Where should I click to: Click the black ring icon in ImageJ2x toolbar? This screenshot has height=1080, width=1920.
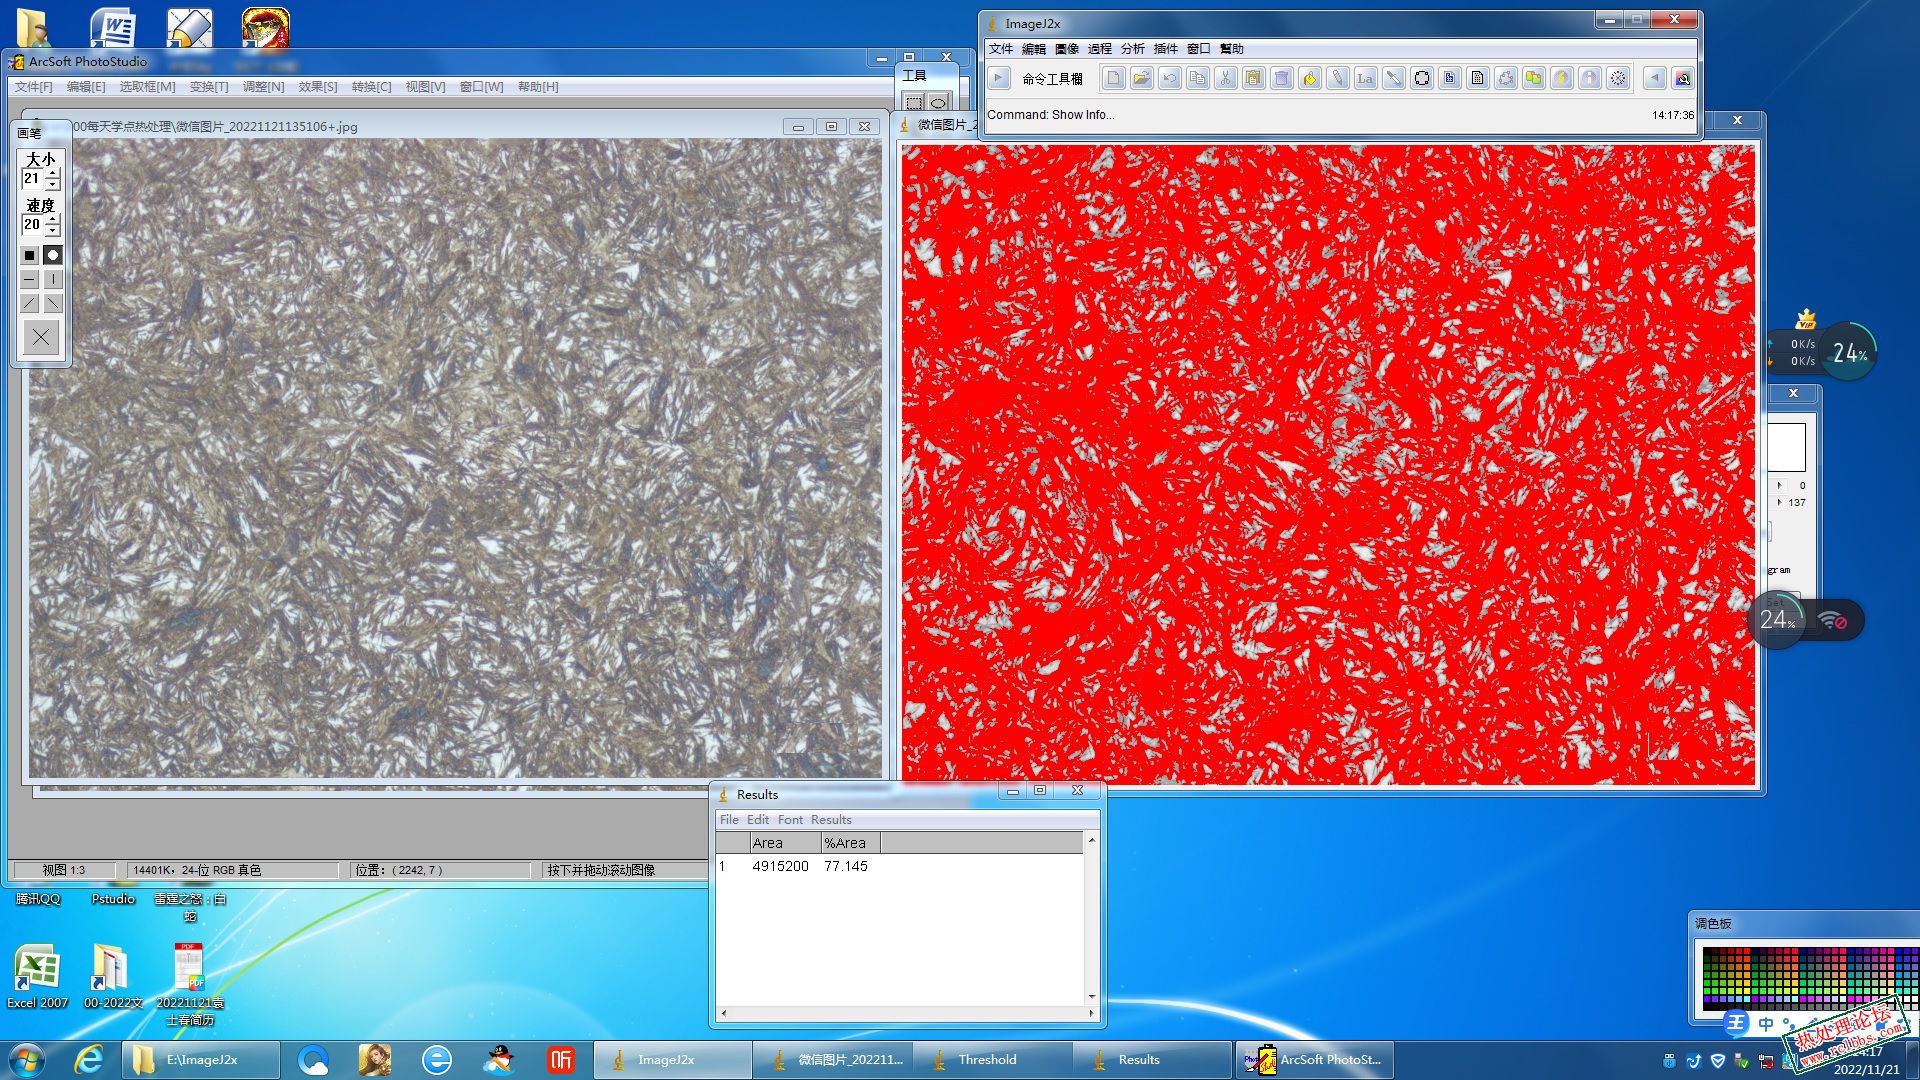click(x=1422, y=78)
